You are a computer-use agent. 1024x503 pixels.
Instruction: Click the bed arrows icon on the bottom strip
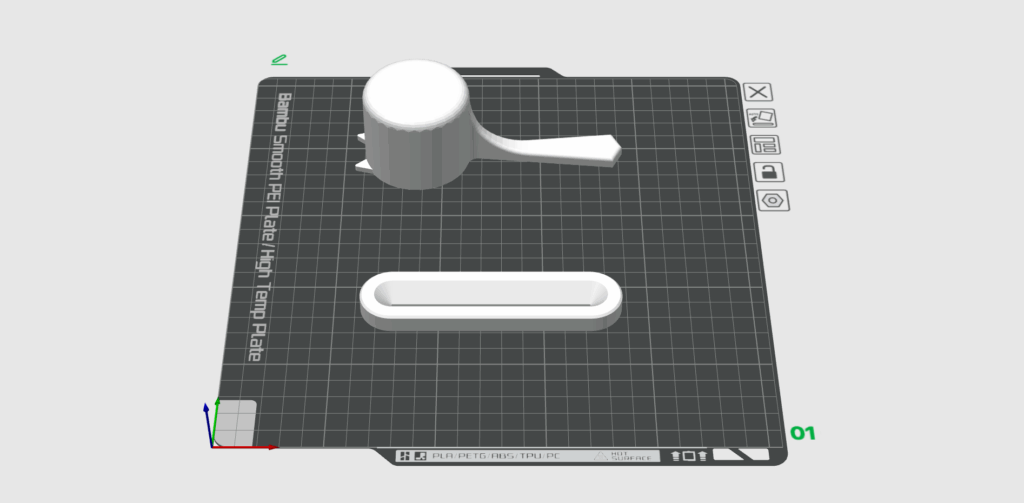689,456
